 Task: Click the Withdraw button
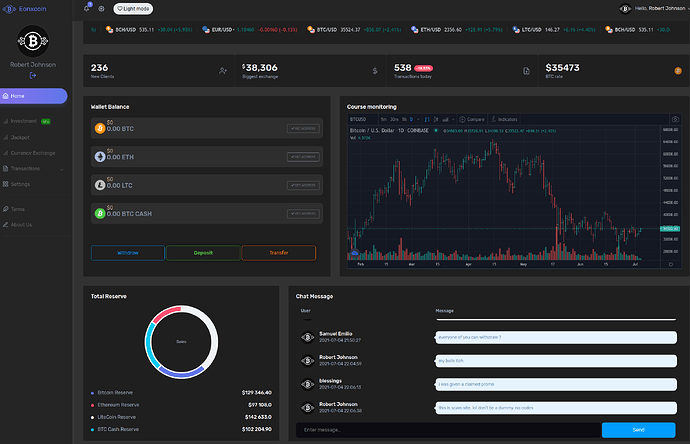pos(128,253)
